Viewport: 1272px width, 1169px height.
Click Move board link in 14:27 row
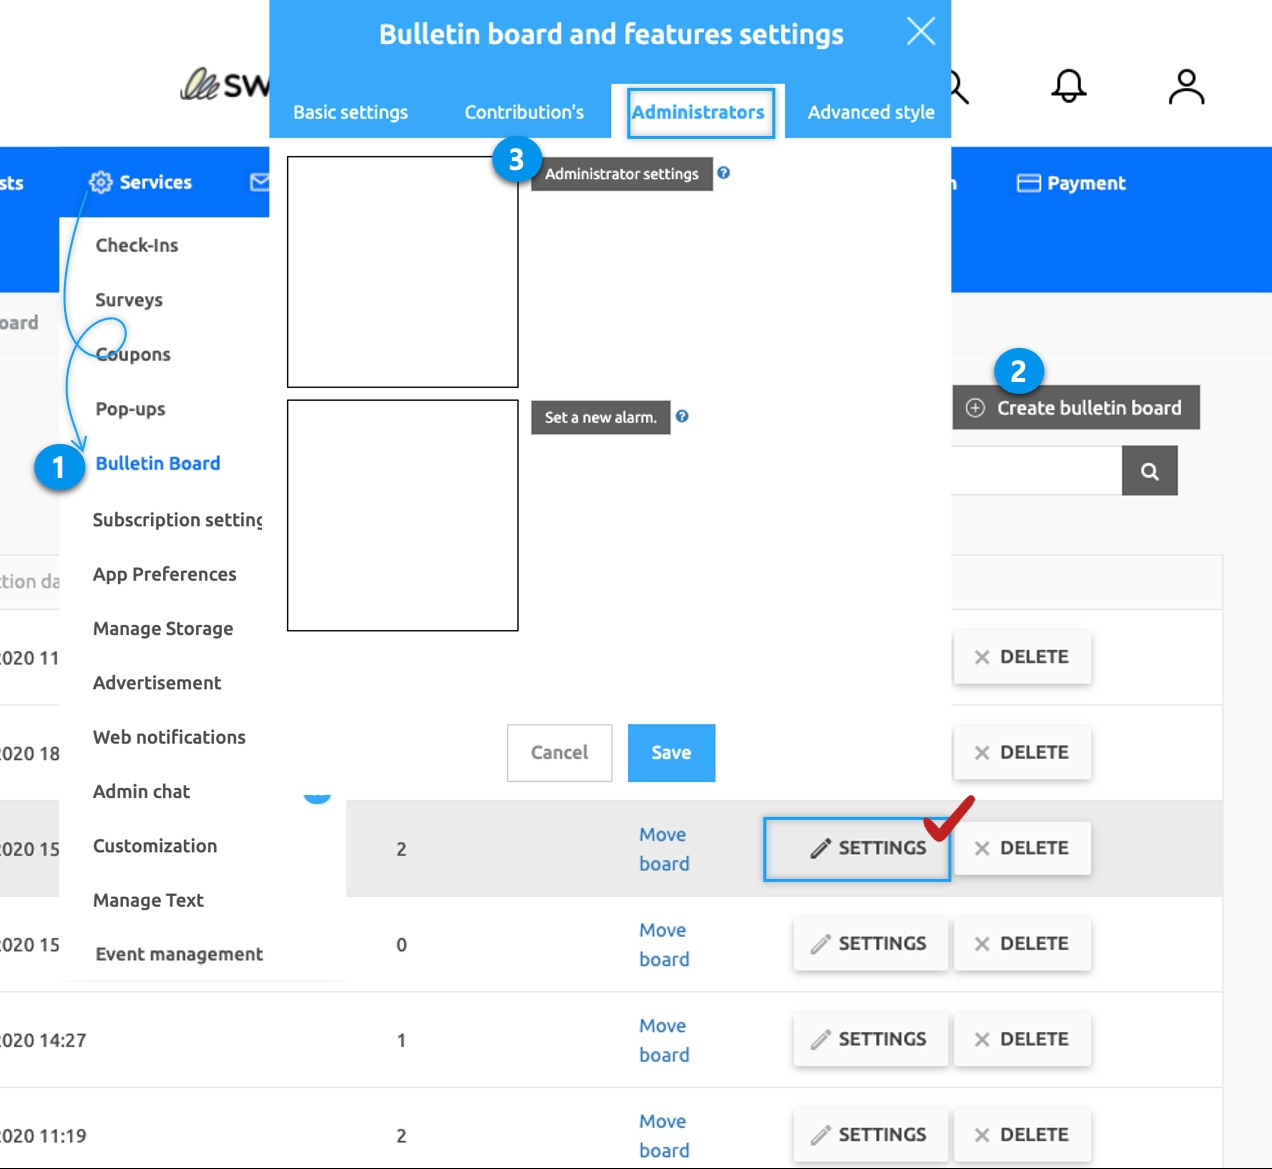point(664,1040)
